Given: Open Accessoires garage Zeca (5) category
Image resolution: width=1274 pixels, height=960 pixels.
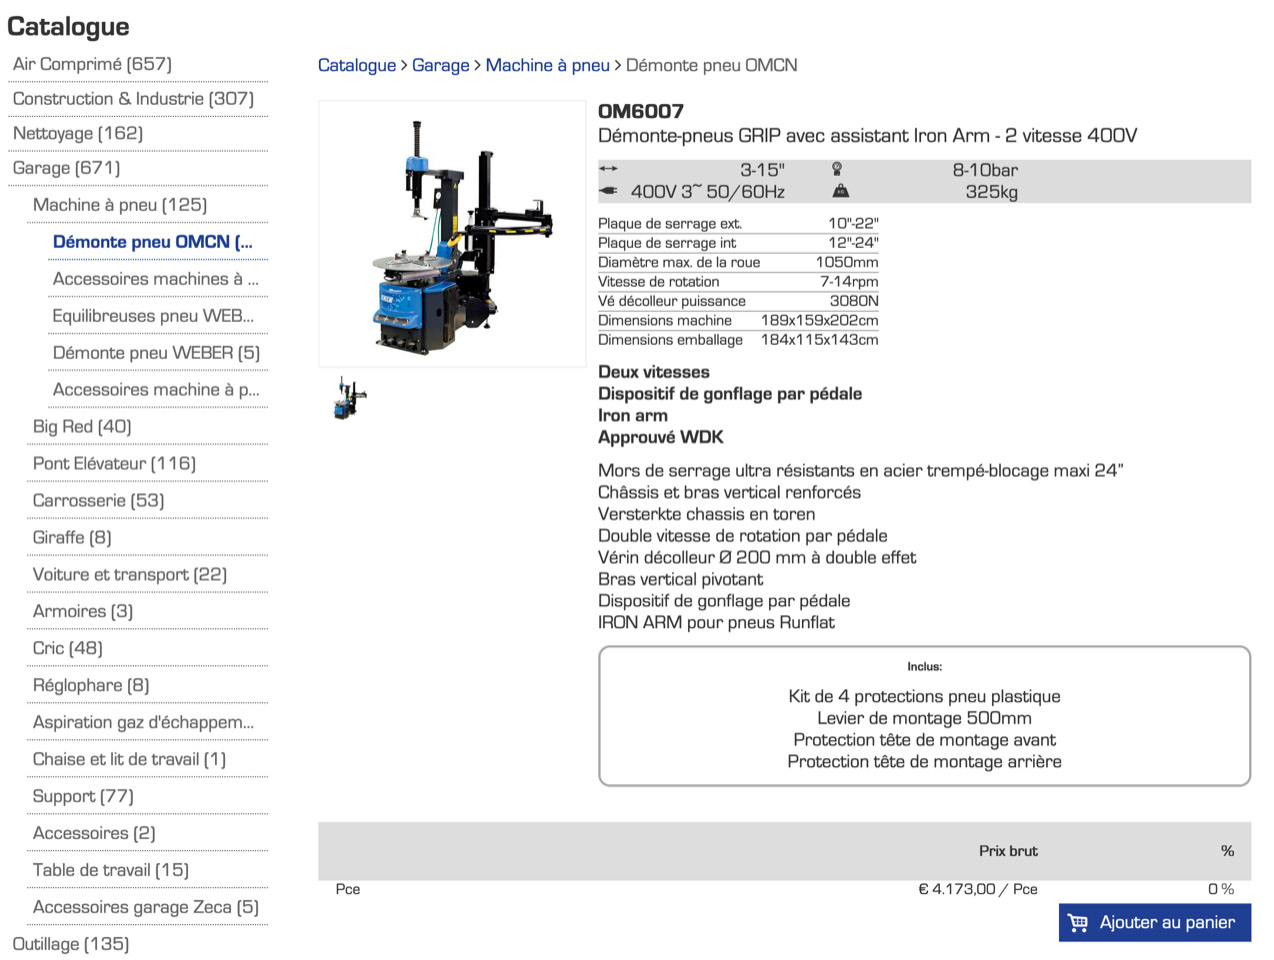Looking at the screenshot, I should click(x=146, y=908).
